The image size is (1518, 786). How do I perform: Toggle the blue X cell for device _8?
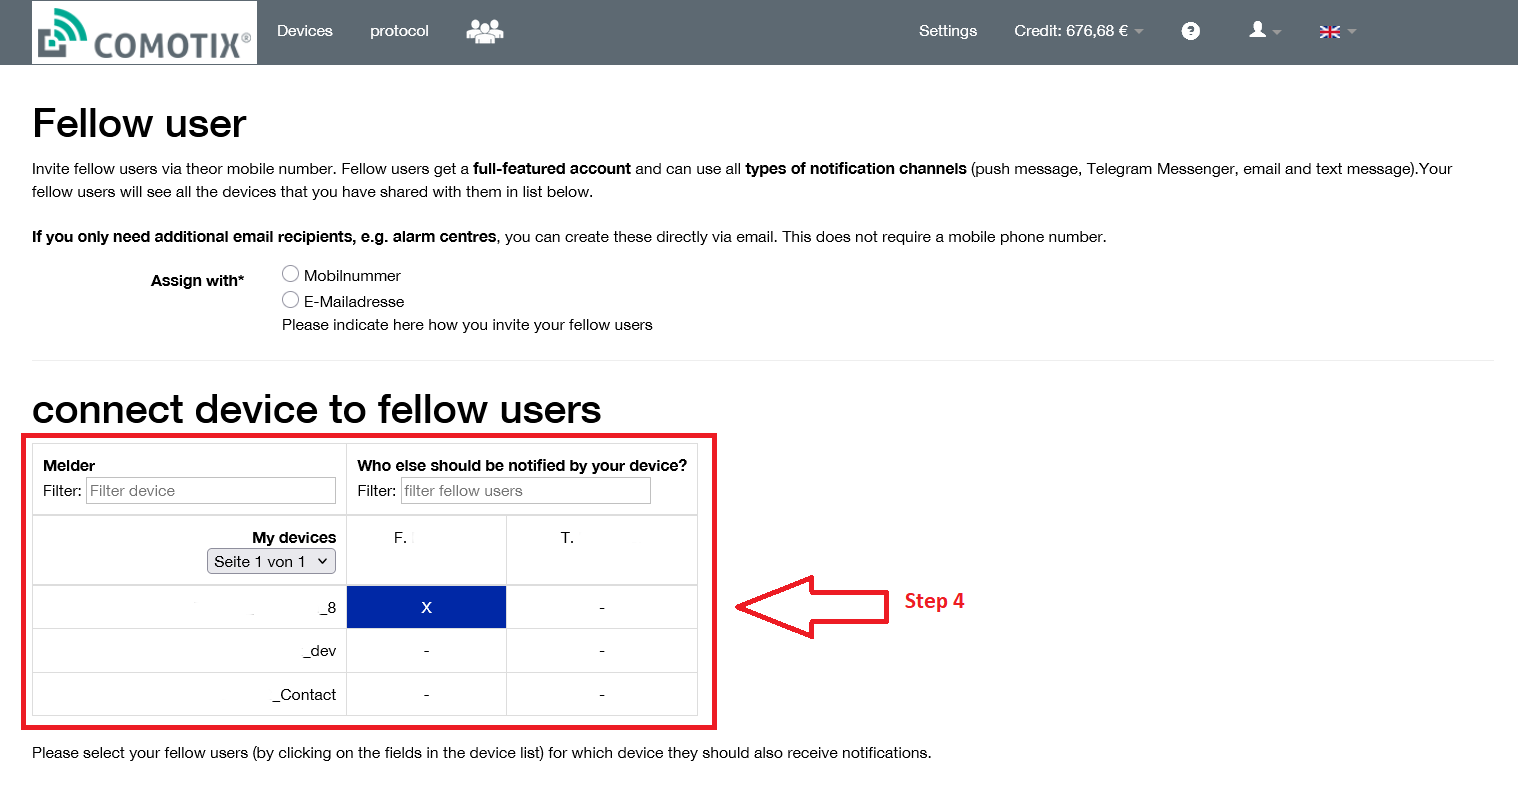point(426,607)
